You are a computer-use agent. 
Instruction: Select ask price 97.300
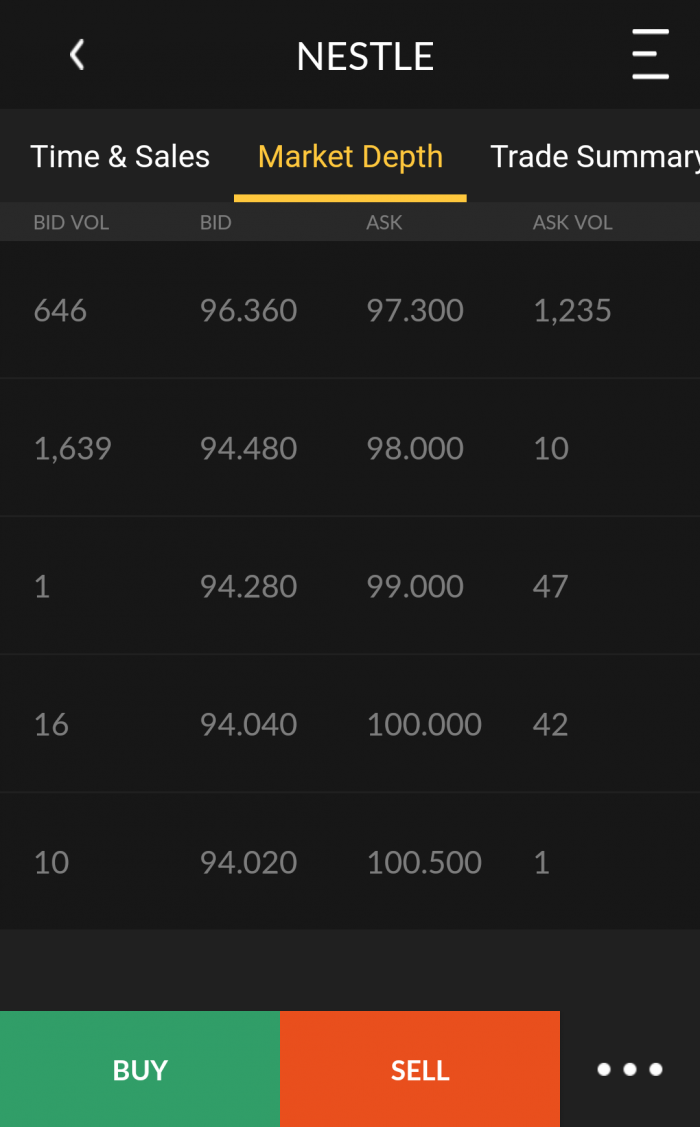tap(415, 311)
